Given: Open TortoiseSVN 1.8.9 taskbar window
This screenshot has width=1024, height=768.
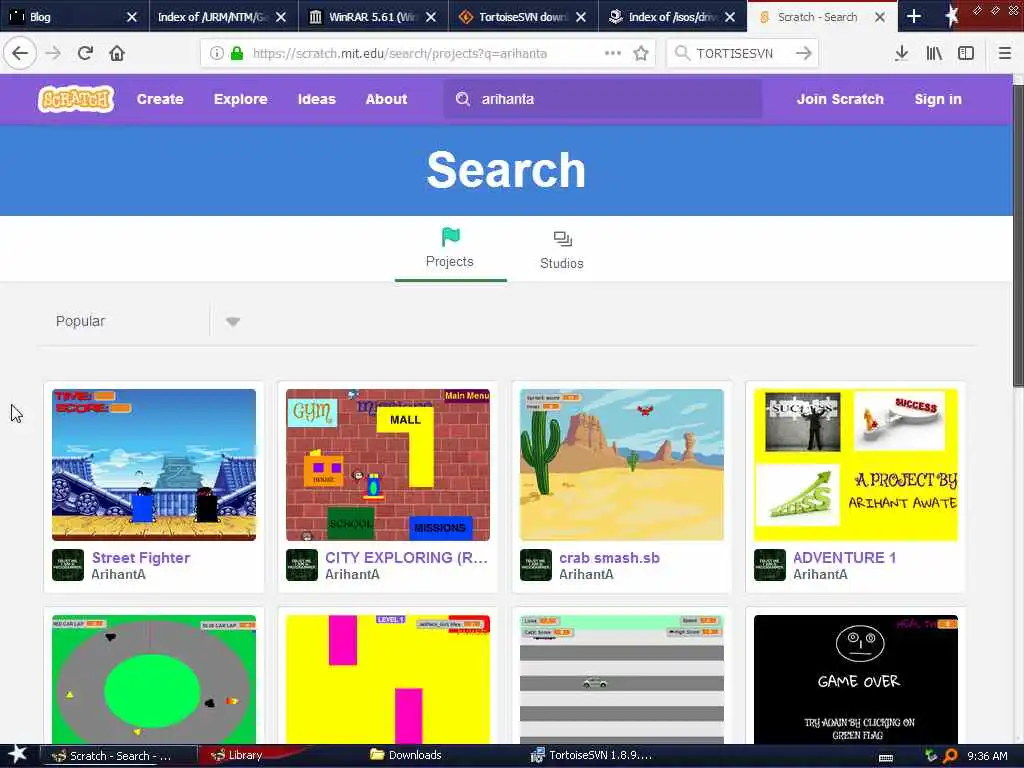Looking at the screenshot, I should [592, 755].
